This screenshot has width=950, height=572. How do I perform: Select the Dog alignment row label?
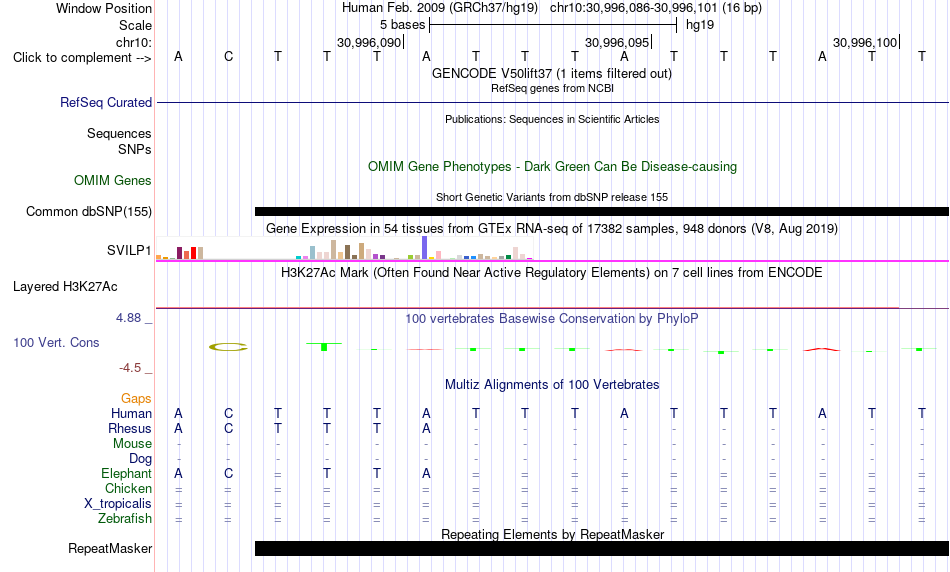click(140, 459)
